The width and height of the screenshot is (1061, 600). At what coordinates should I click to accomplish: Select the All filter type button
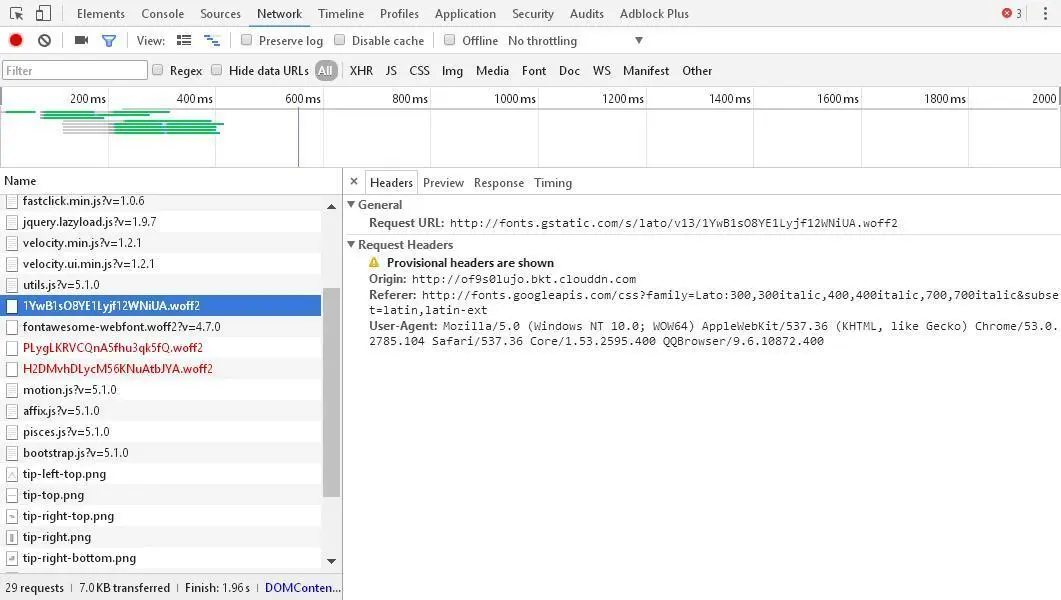pos(325,70)
